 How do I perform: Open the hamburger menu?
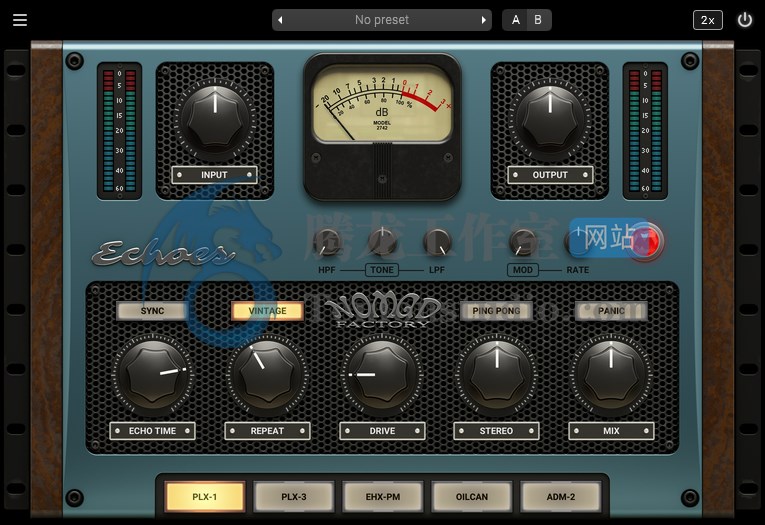point(20,20)
